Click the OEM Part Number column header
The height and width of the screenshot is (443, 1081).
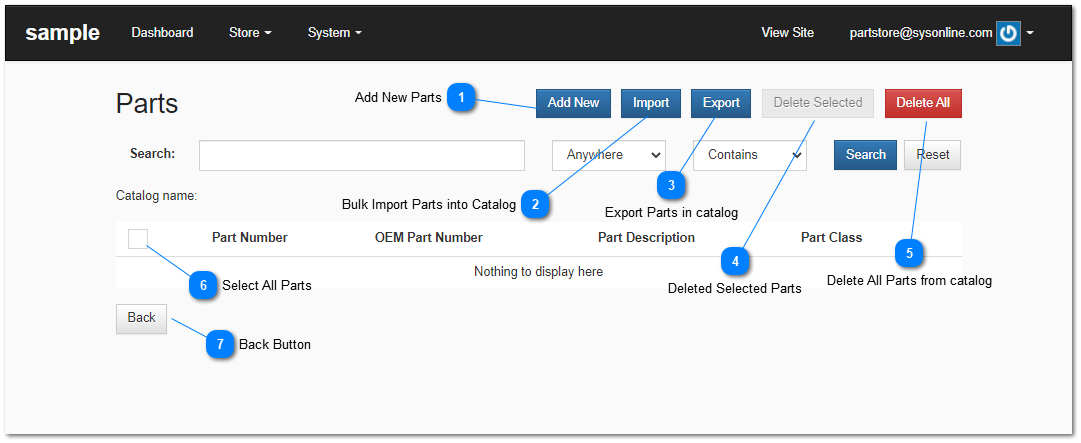(429, 238)
